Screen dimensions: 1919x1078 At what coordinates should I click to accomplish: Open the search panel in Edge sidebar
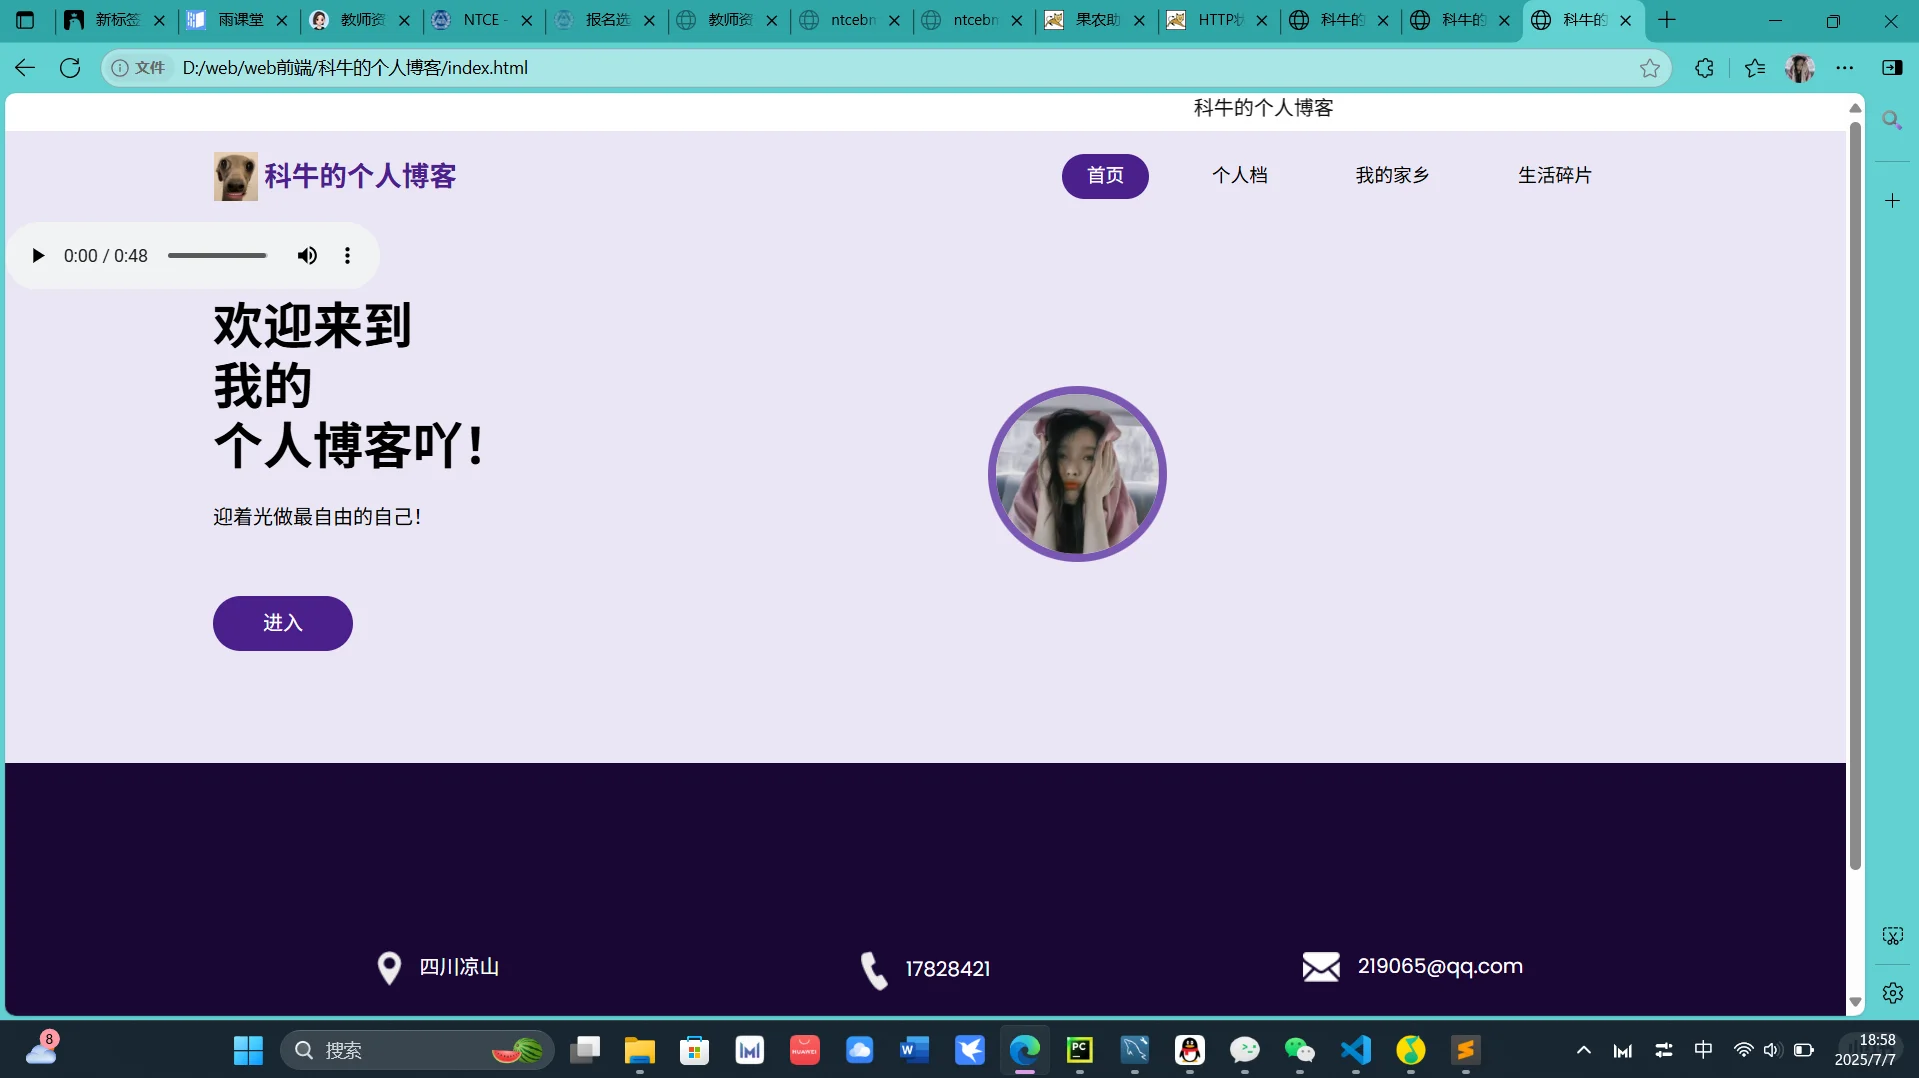[x=1892, y=120]
